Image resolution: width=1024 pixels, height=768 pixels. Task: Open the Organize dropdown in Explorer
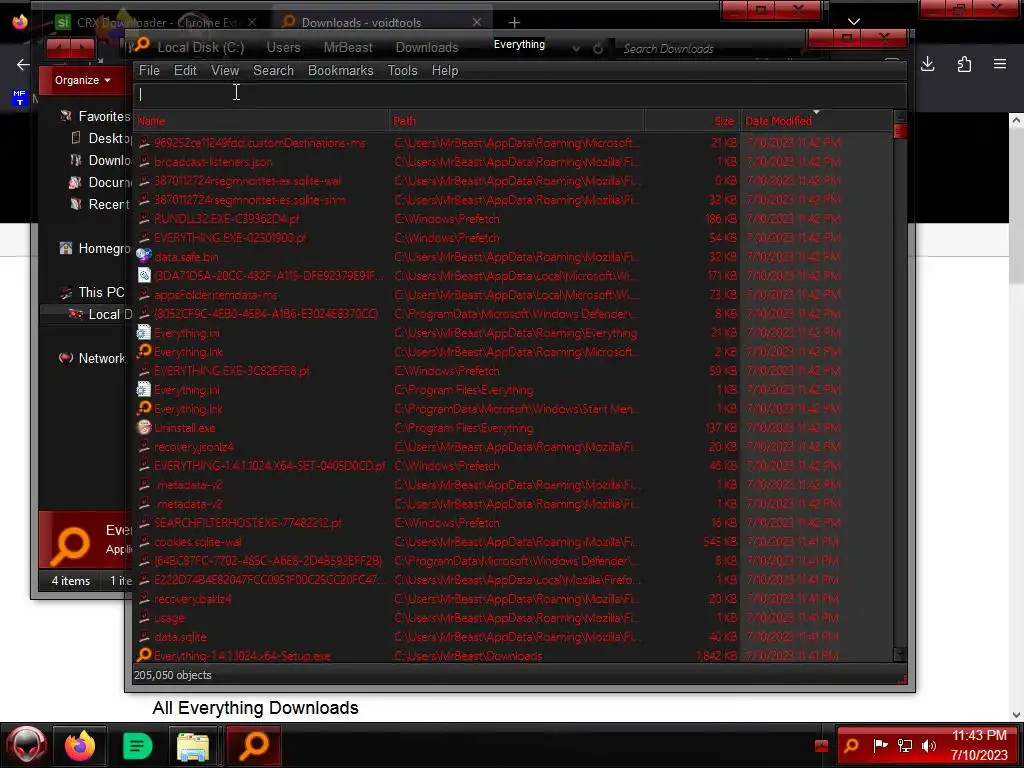point(82,80)
